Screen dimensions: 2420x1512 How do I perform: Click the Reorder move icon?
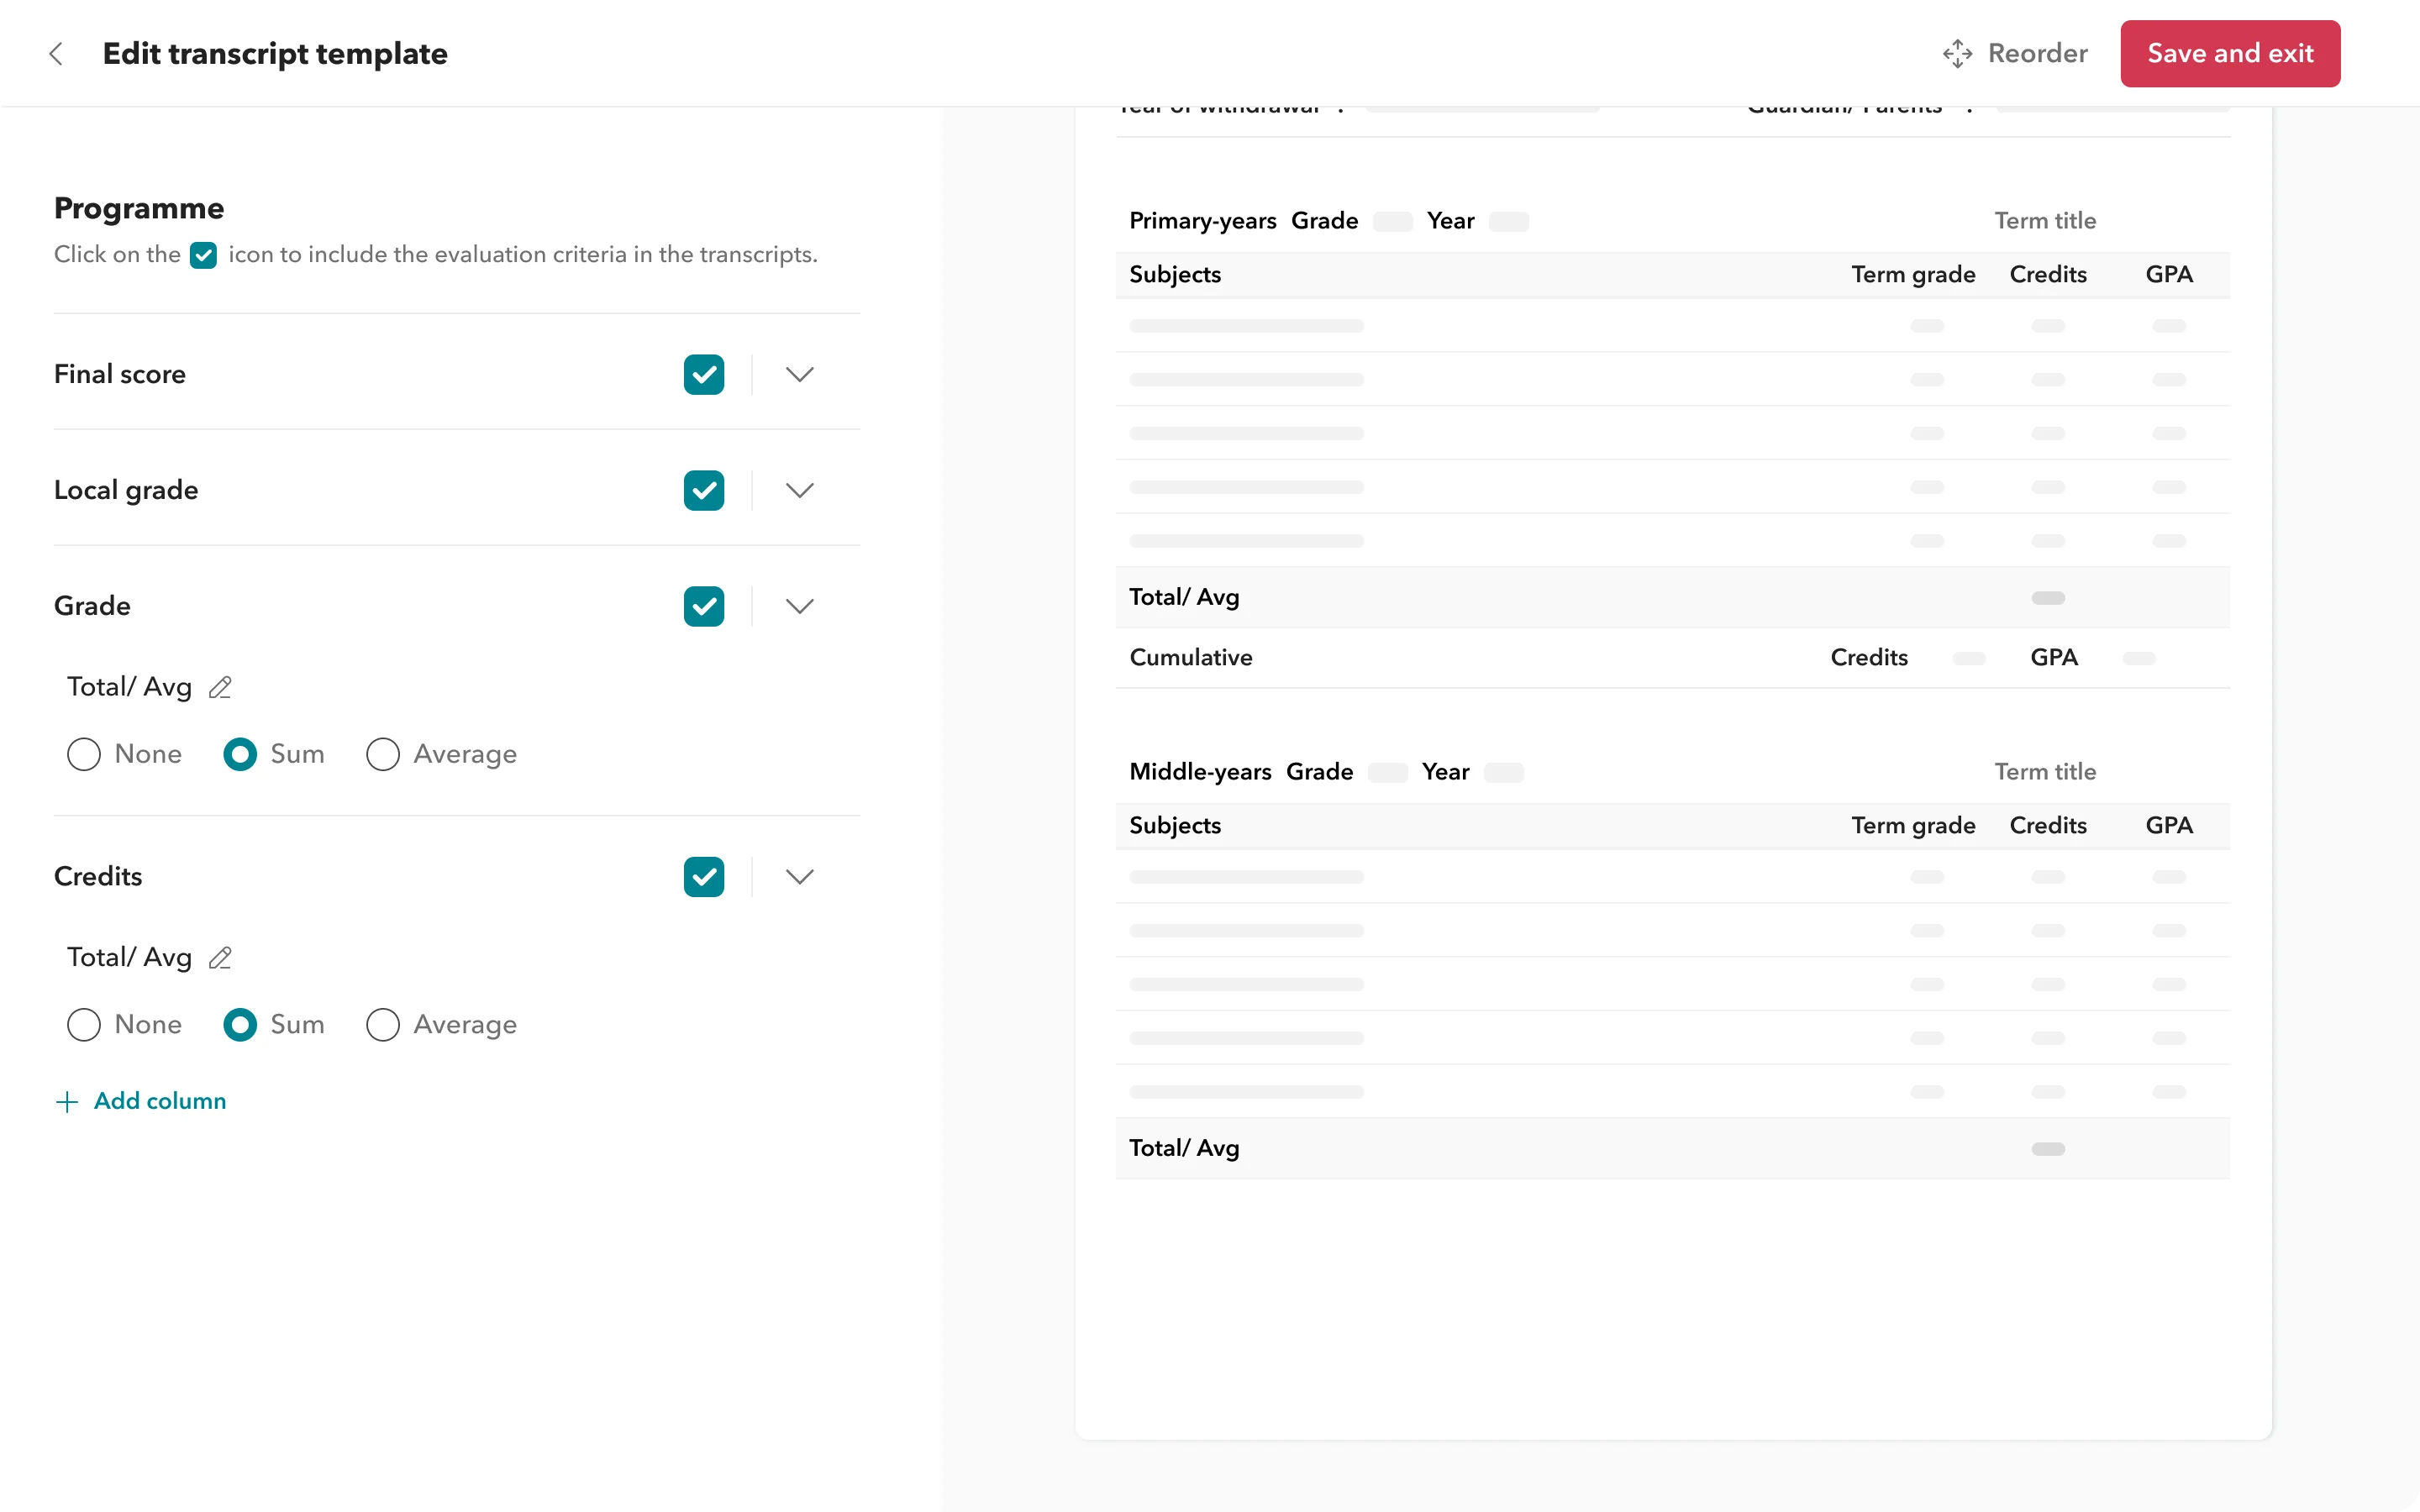point(1959,53)
